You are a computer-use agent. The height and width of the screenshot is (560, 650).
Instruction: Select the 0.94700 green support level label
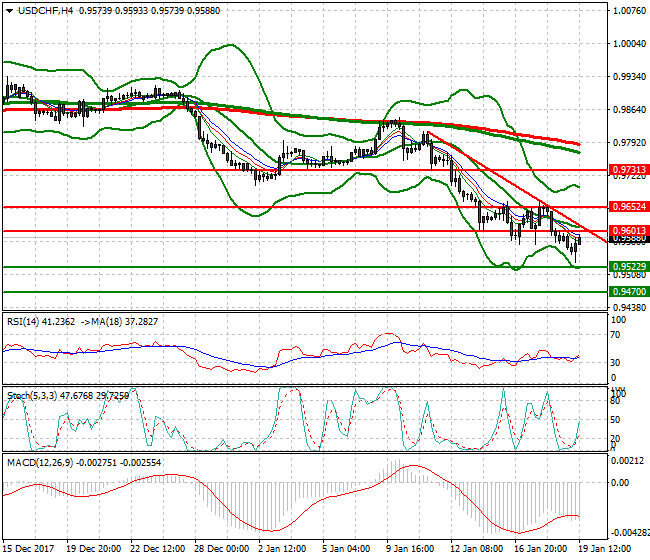(629, 291)
